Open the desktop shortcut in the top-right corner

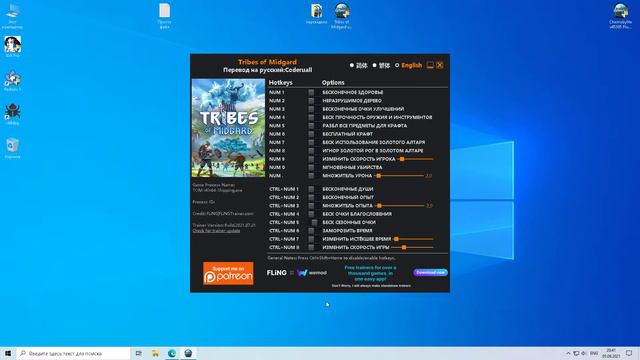pyautogui.click(x=620, y=16)
